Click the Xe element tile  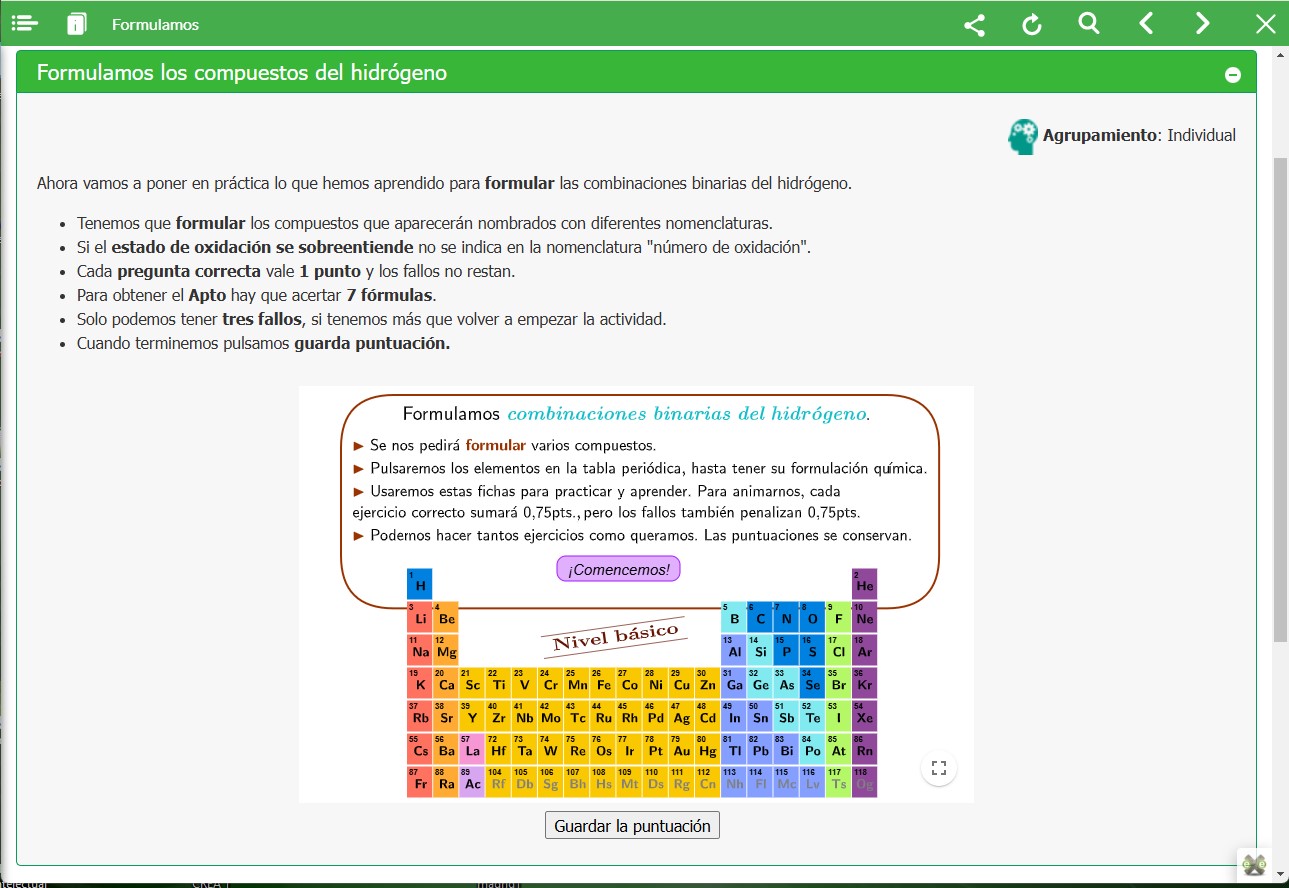pyautogui.click(x=864, y=716)
